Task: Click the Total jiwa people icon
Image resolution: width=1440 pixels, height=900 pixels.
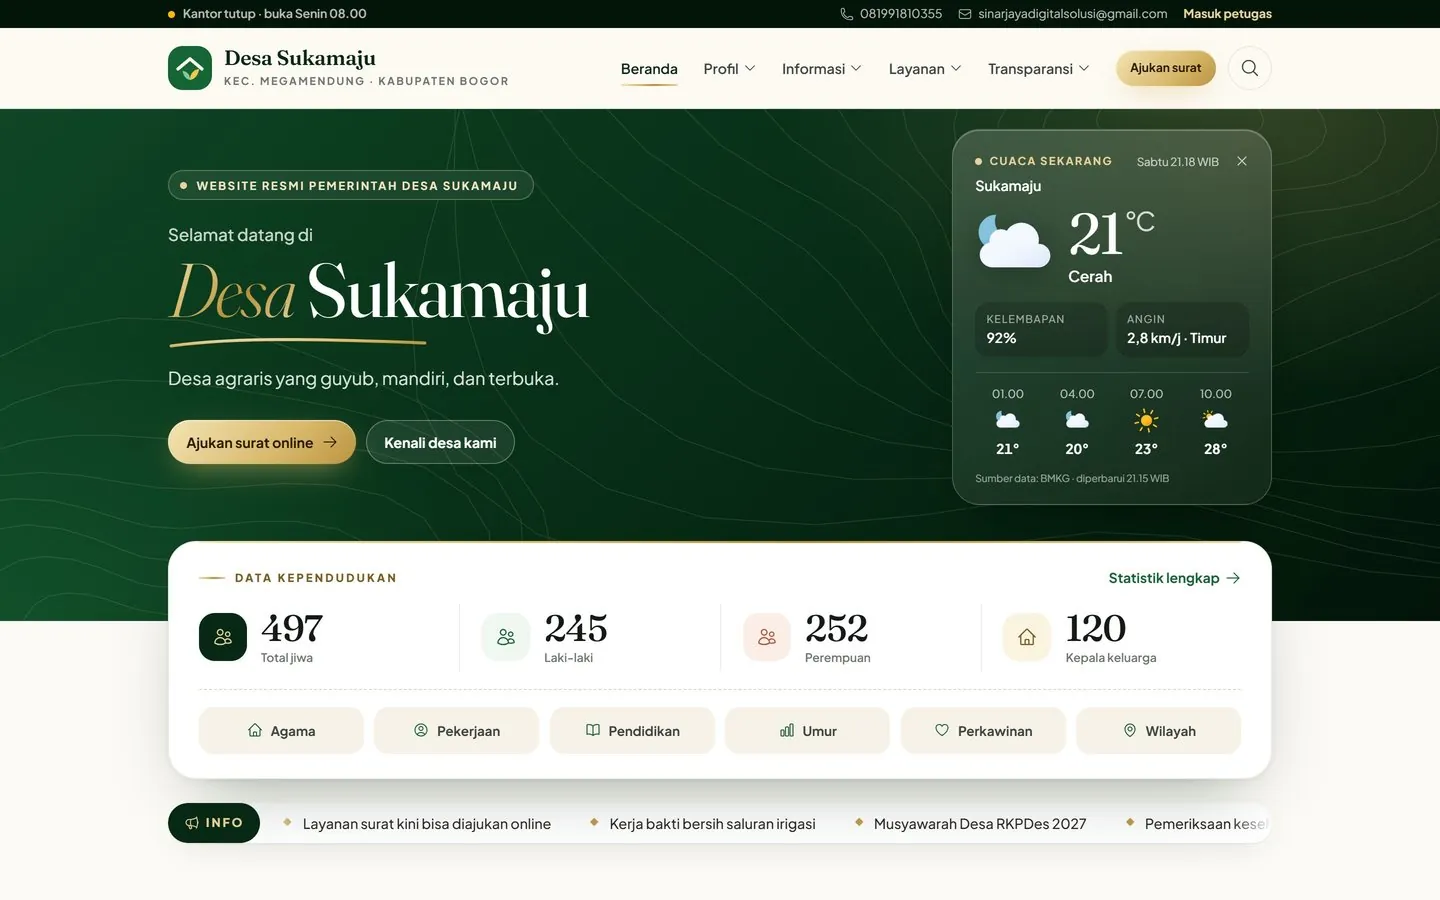Action: pyautogui.click(x=223, y=637)
